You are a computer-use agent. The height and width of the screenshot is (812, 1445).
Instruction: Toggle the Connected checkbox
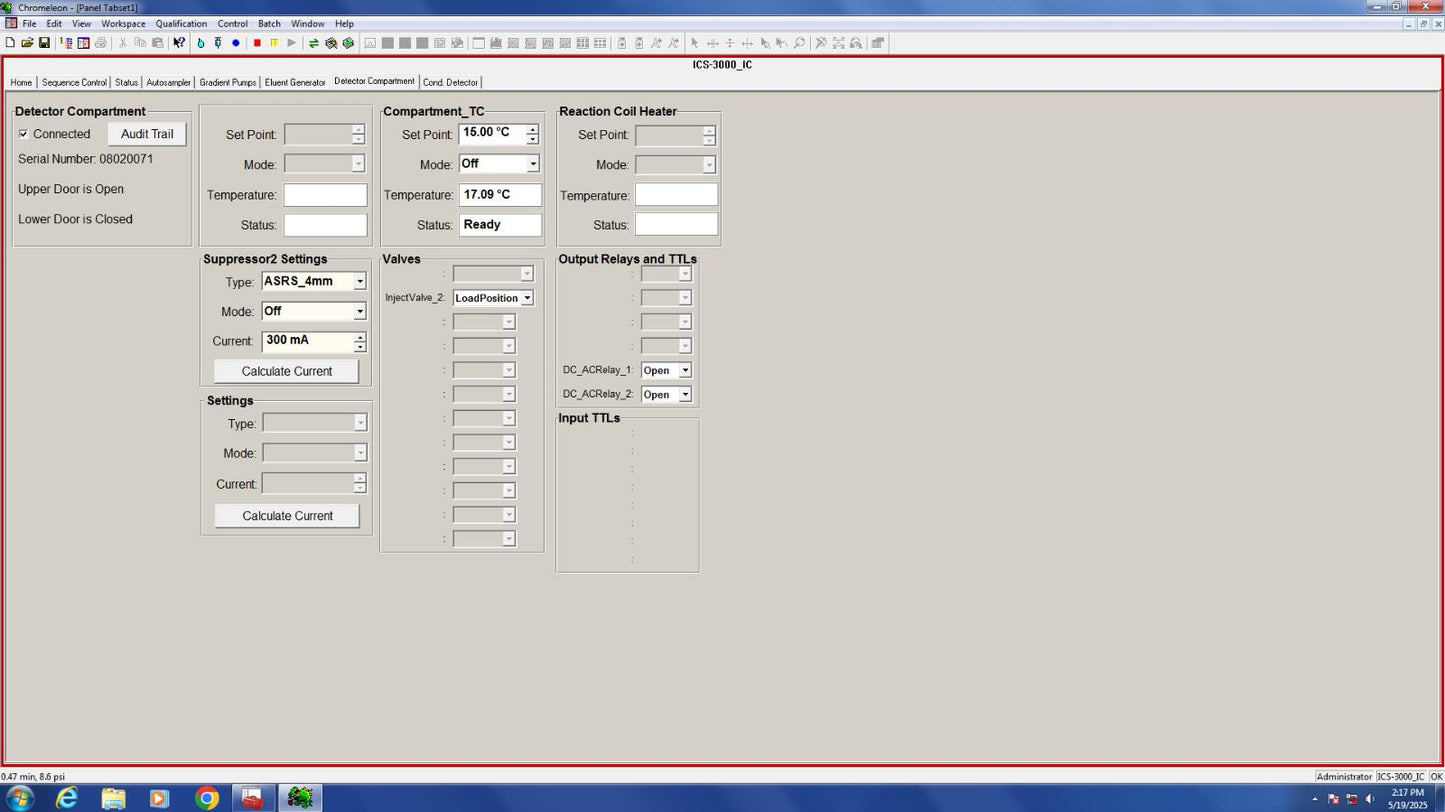(24, 134)
